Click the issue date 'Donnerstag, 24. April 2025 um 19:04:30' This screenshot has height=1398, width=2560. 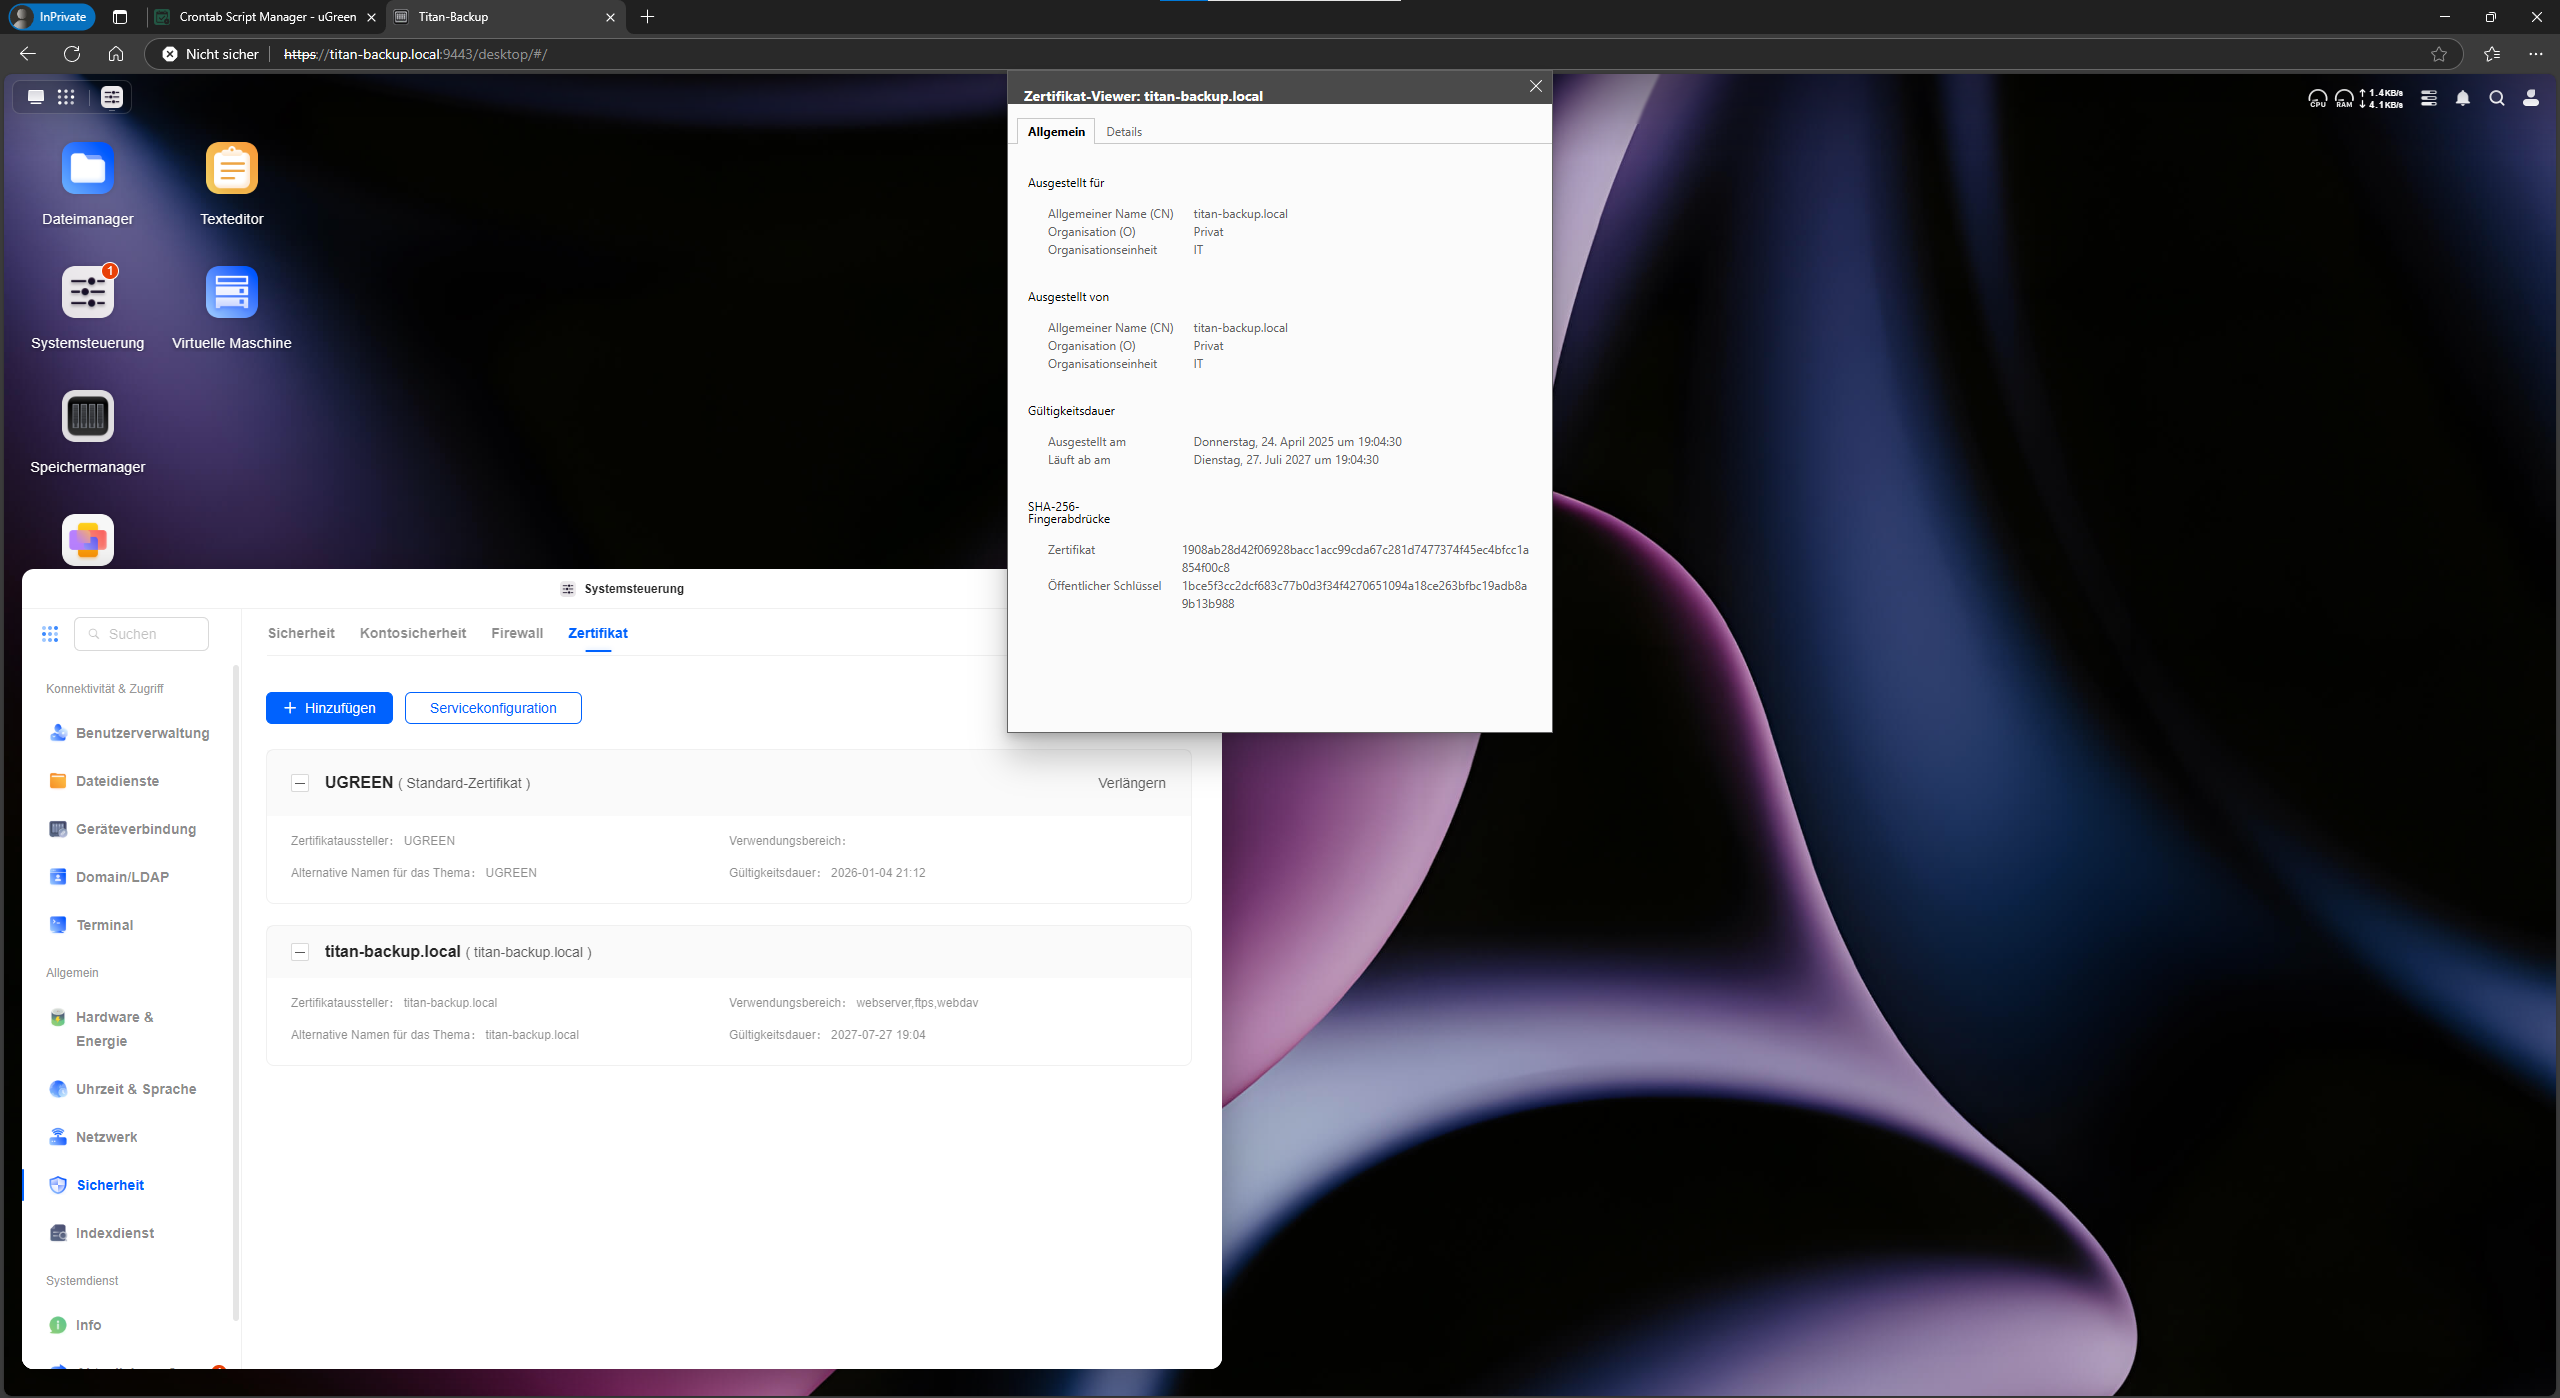[1297, 442]
